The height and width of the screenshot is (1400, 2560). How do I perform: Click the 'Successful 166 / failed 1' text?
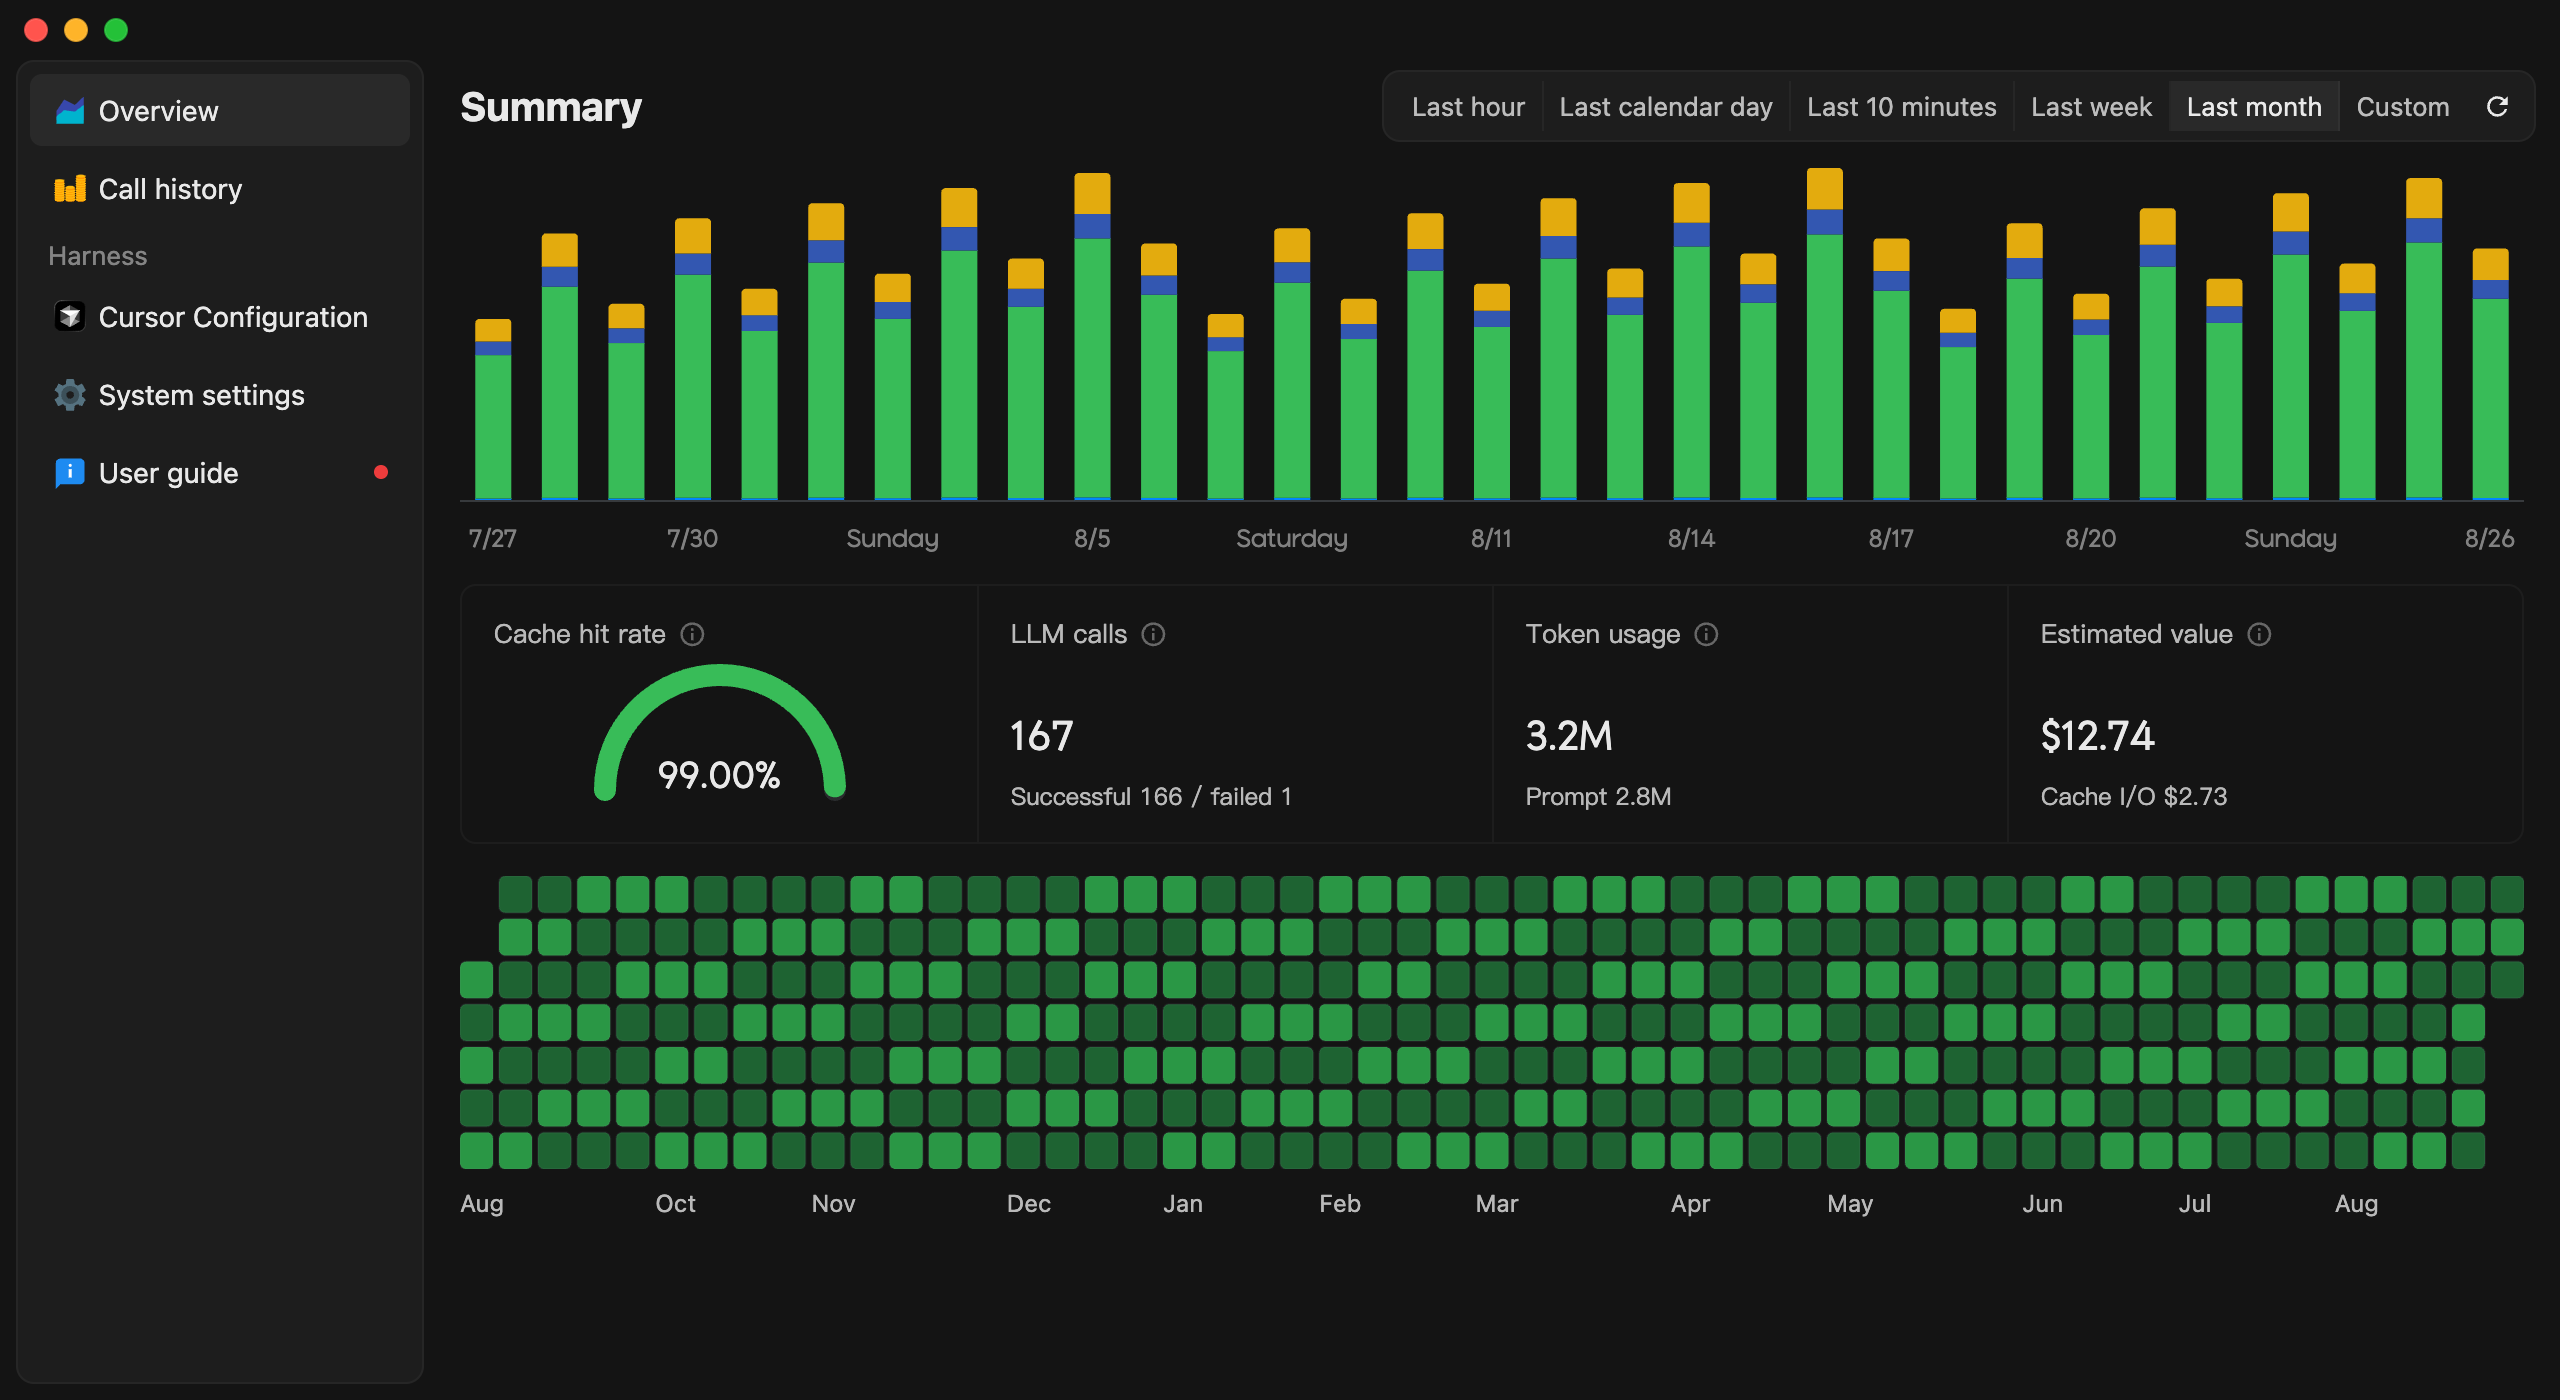point(1151,796)
